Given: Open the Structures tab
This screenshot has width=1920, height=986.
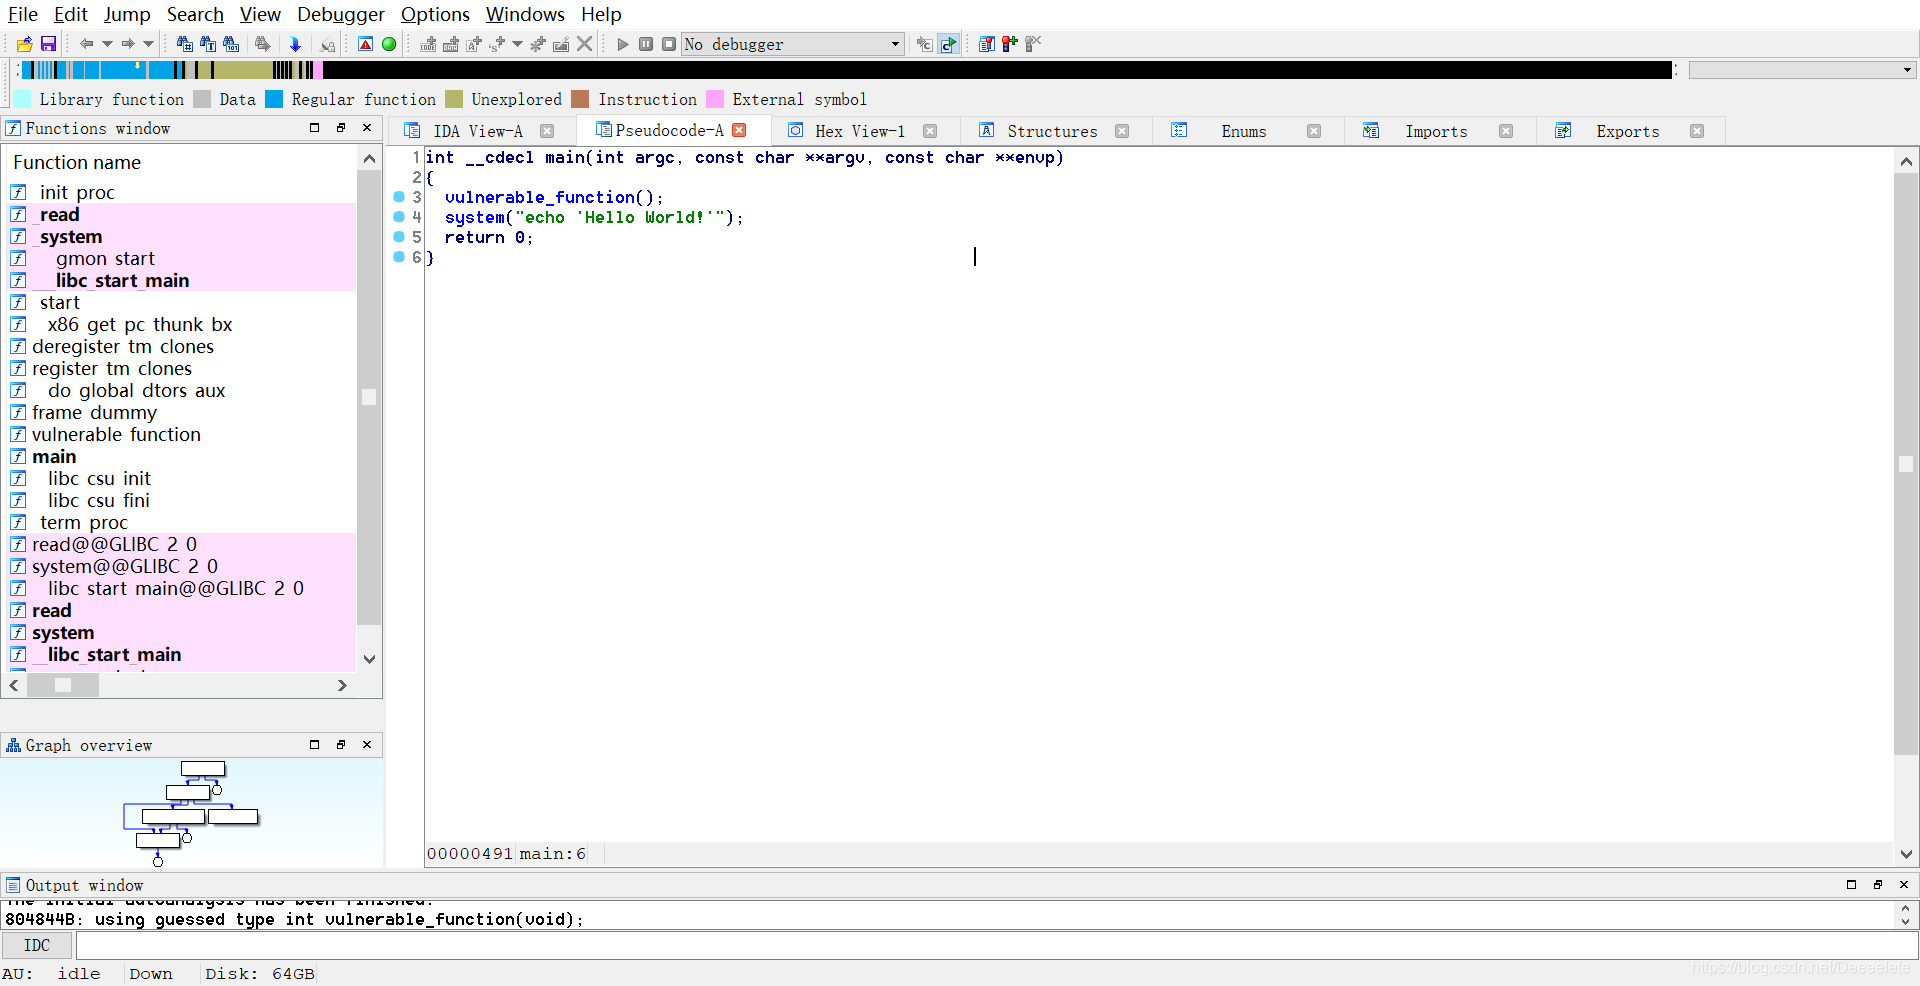Looking at the screenshot, I should coord(1051,131).
